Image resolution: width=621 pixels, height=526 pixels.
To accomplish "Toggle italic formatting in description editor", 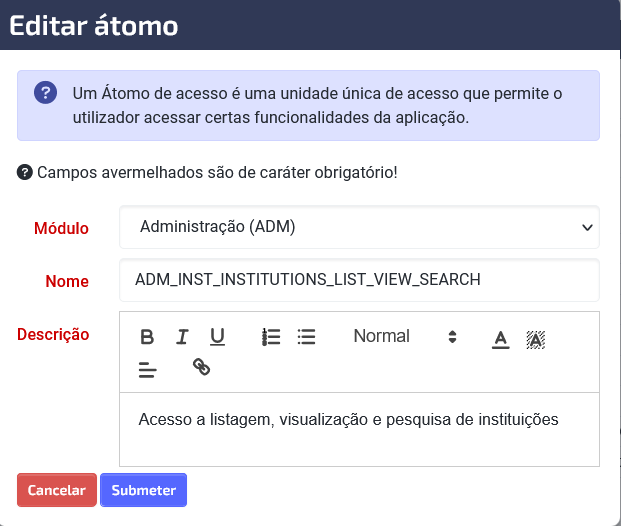I will pos(182,337).
